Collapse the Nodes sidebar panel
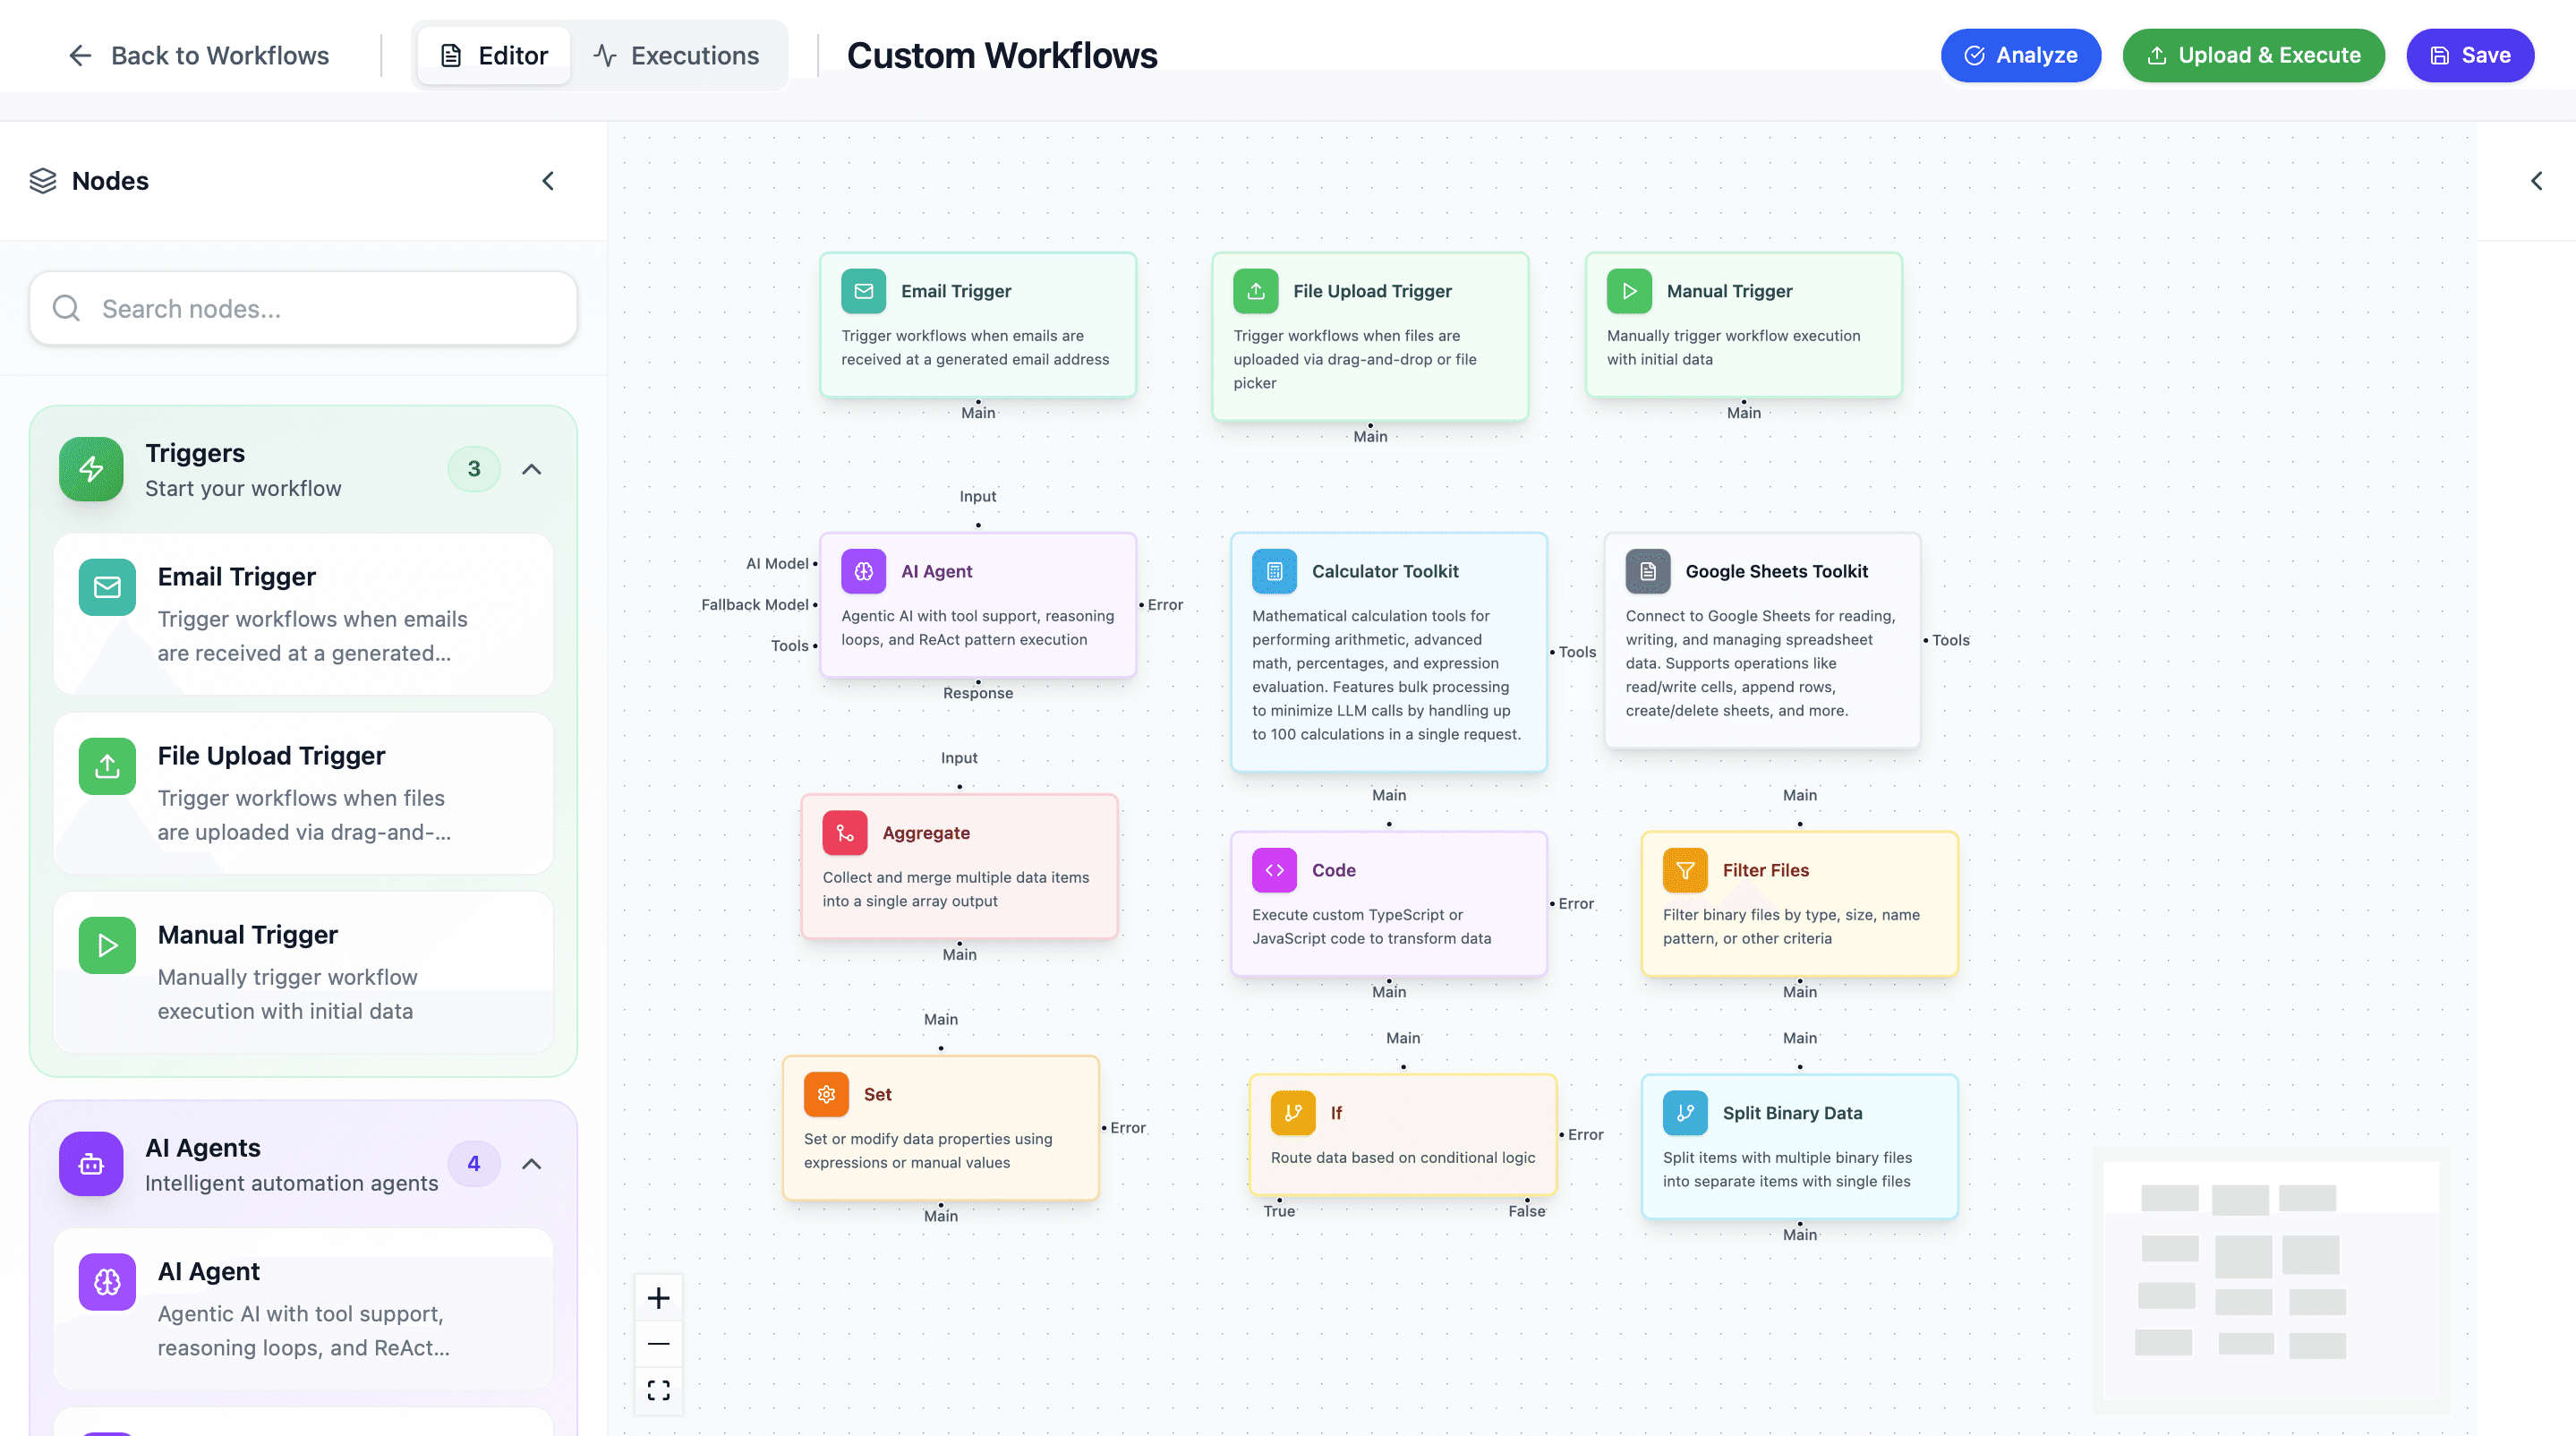 click(x=547, y=181)
